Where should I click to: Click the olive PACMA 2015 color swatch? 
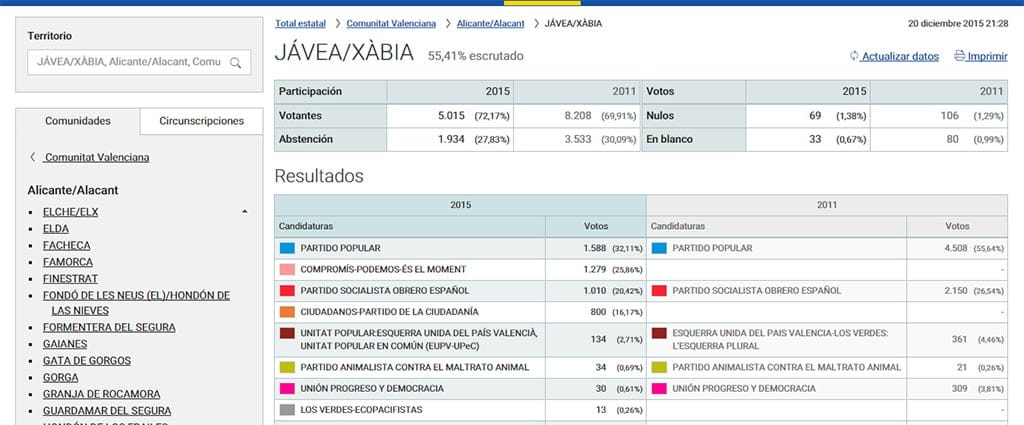287,368
